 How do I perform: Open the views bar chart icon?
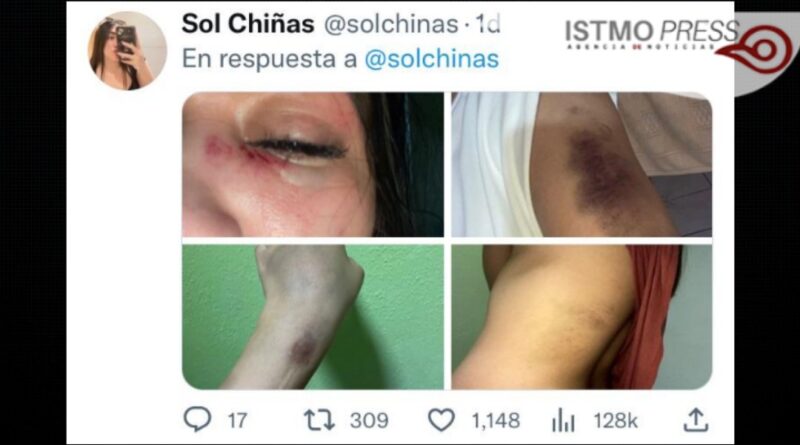coord(563,420)
